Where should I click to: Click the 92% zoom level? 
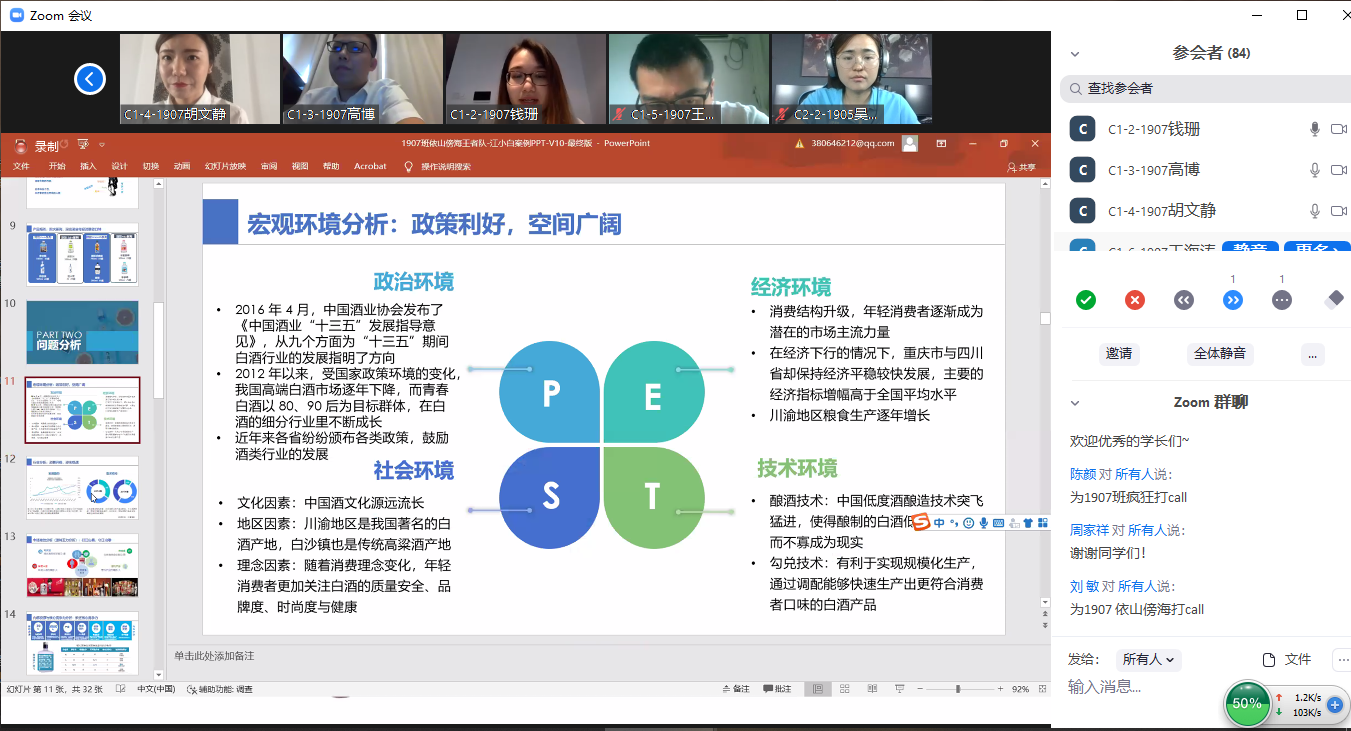point(1020,689)
